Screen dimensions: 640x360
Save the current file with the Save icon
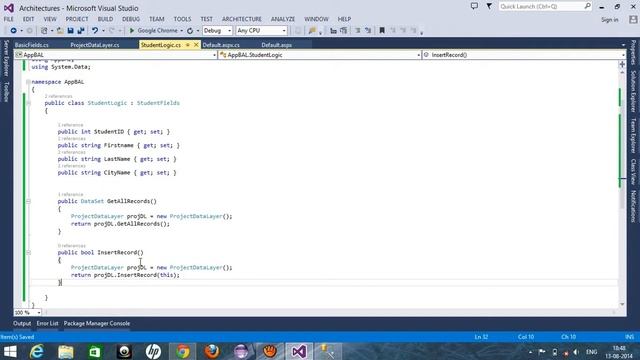coord(70,31)
